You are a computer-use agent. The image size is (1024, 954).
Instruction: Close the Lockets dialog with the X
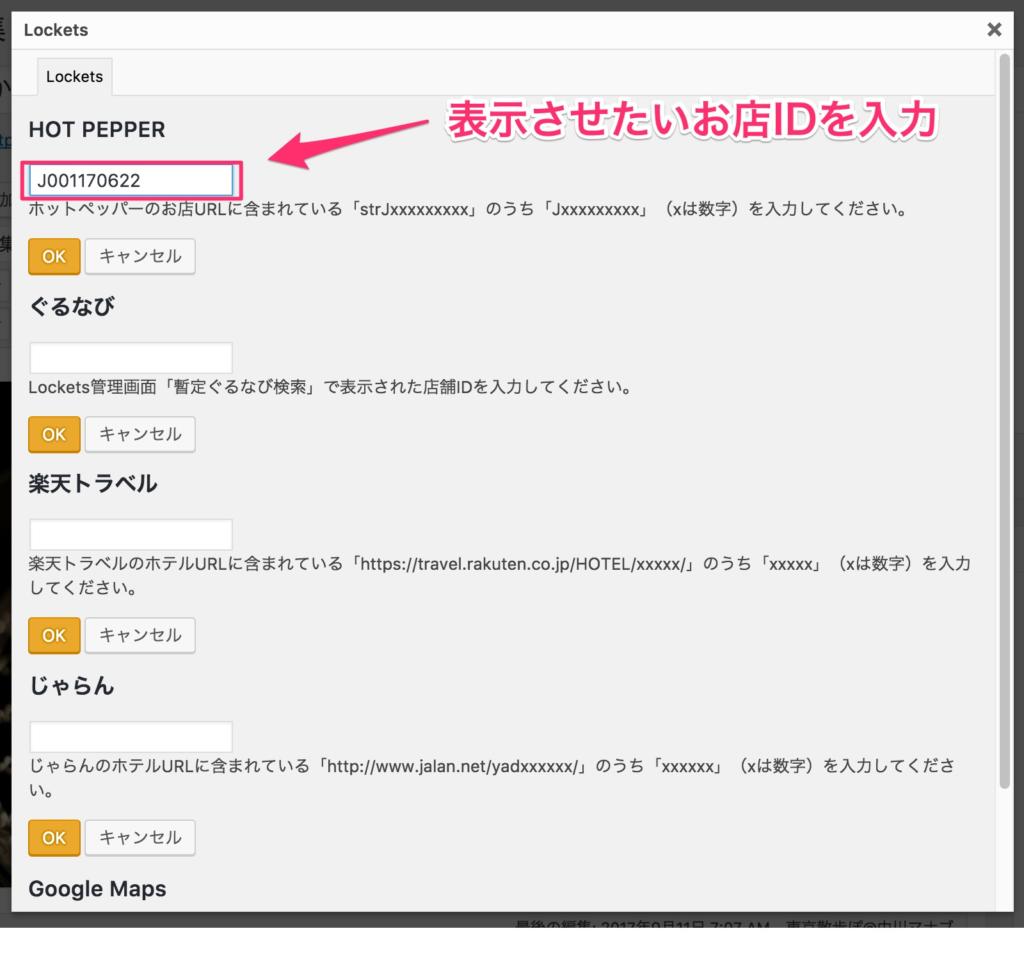tap(993, 30)
